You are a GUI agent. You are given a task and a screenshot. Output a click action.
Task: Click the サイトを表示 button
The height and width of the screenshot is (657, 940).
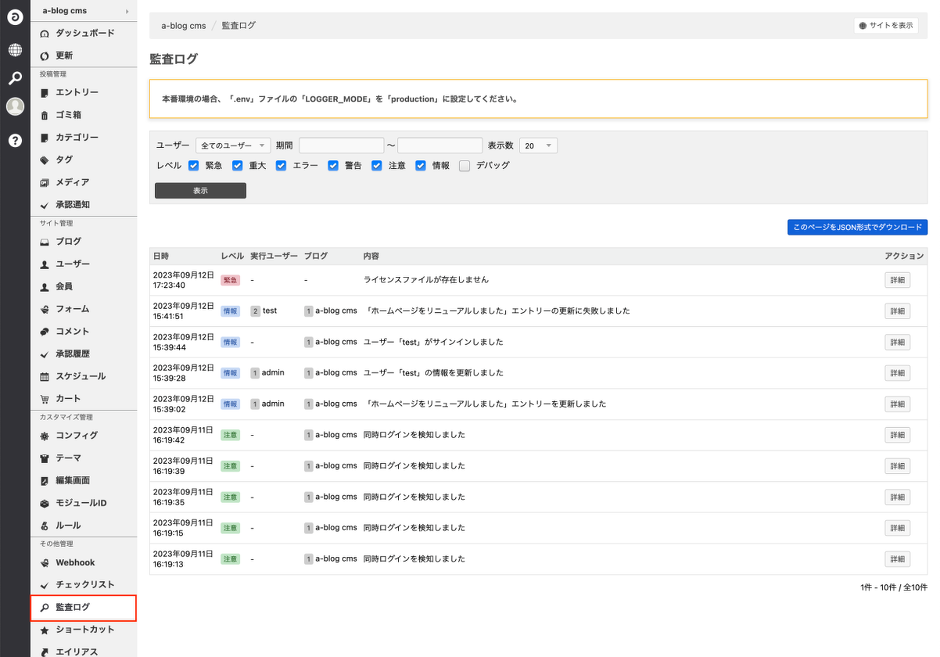click(885, 26)
